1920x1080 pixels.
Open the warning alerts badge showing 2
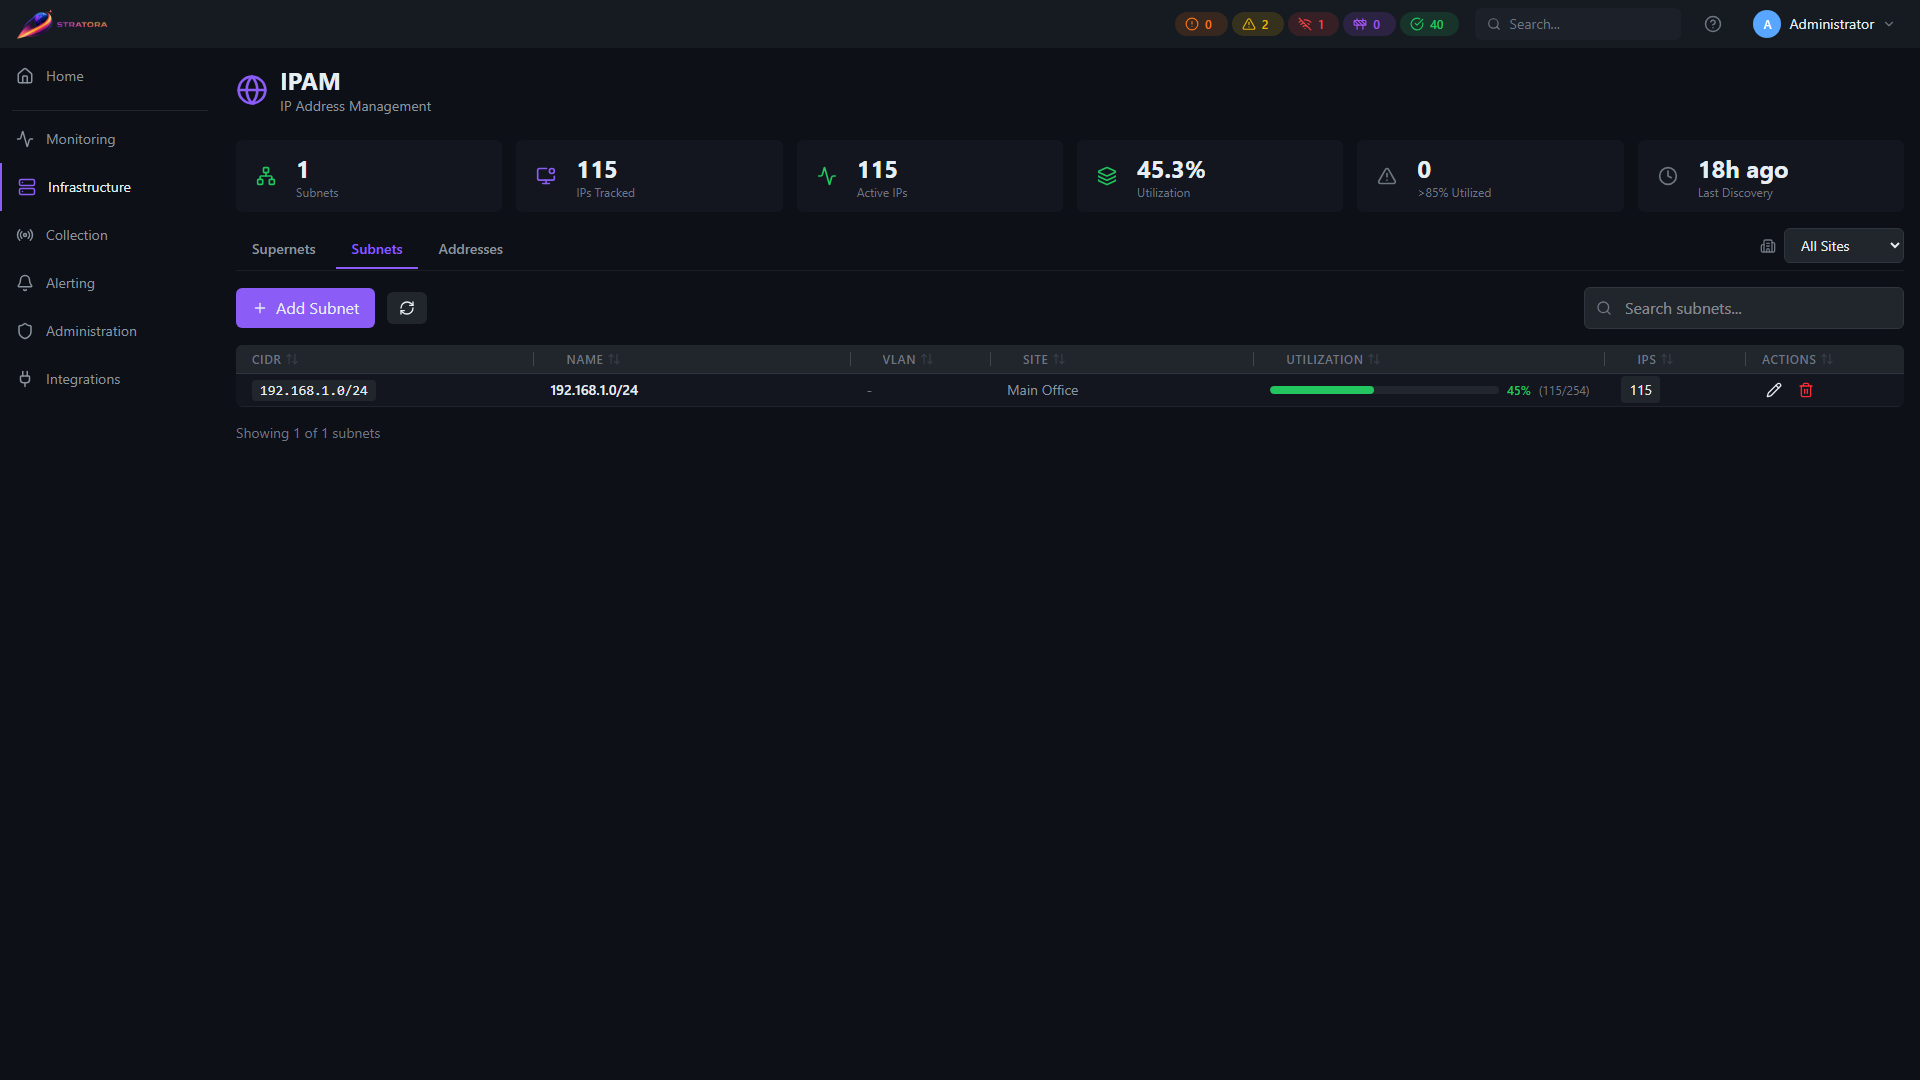tap(1257, 24)
